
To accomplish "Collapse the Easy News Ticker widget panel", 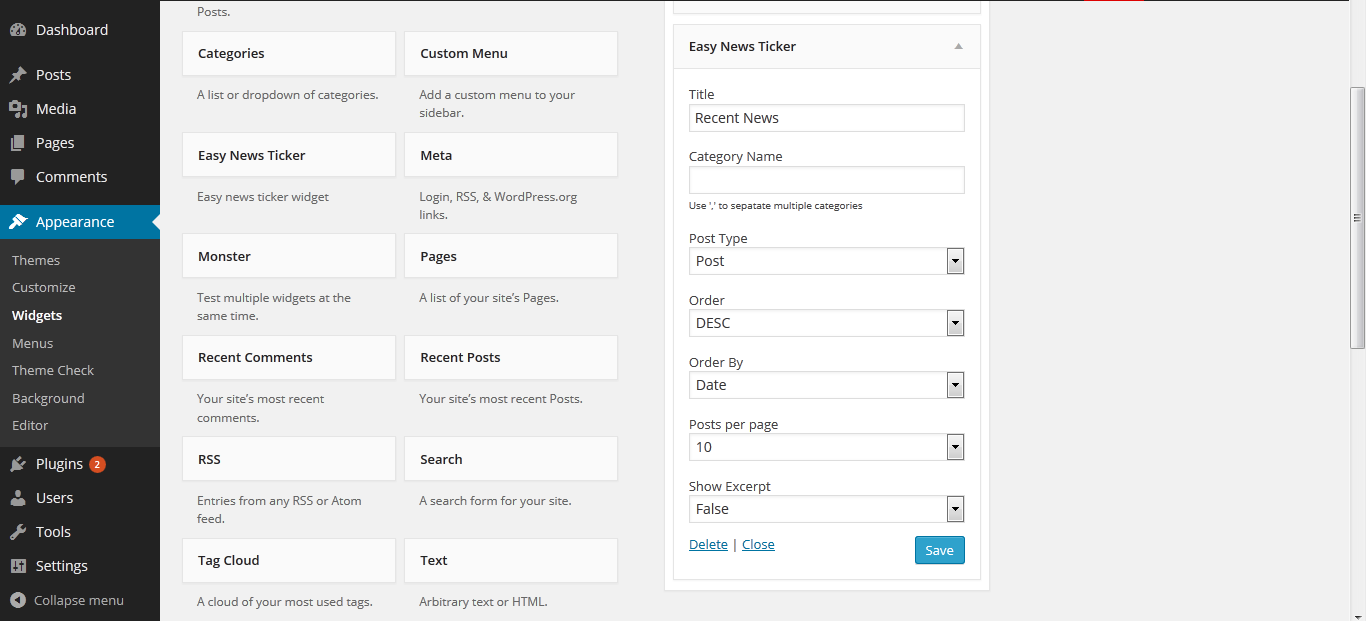I will click(958, 46).
